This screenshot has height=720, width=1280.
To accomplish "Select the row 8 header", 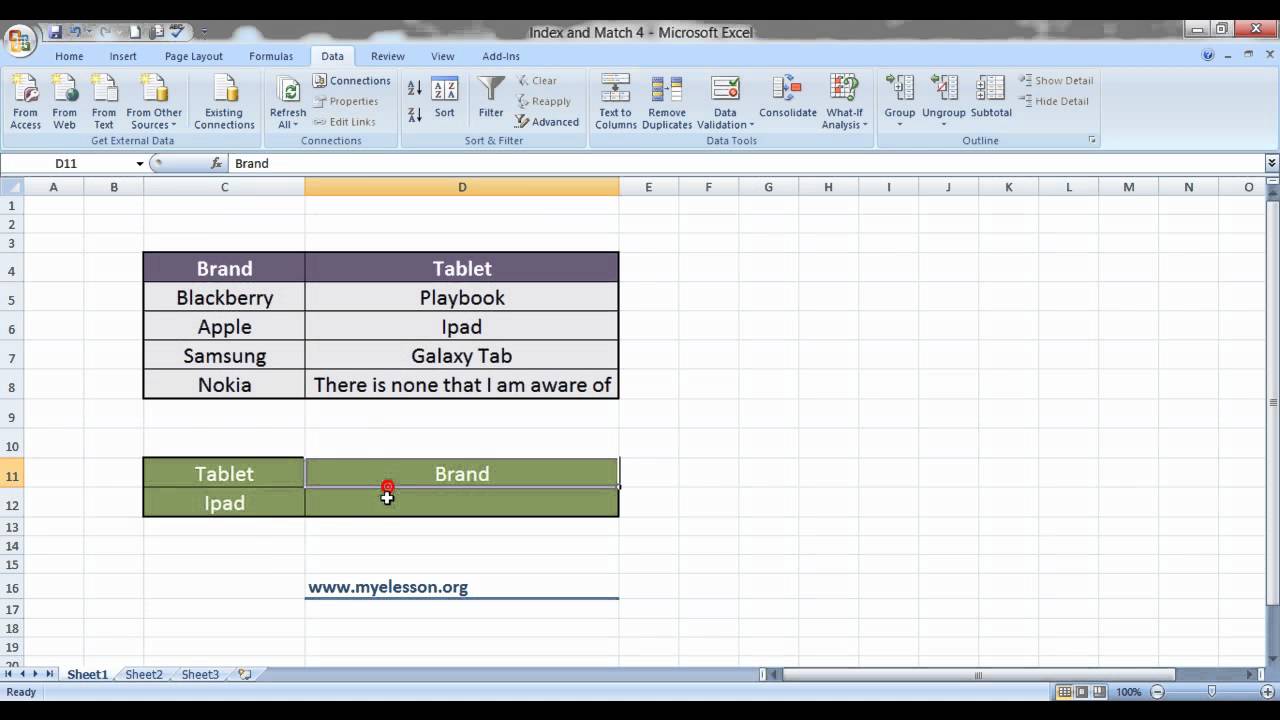I will point(12,385).
